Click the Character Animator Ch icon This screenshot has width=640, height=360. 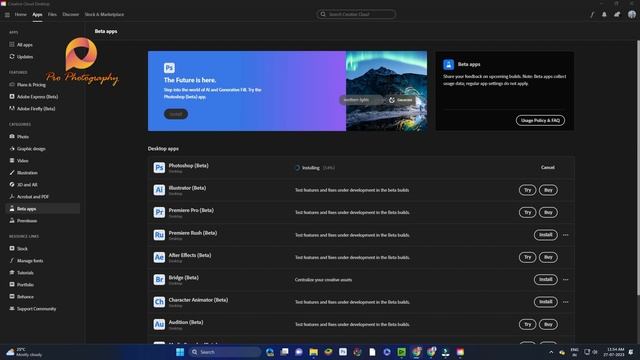(x=159, y=302)
